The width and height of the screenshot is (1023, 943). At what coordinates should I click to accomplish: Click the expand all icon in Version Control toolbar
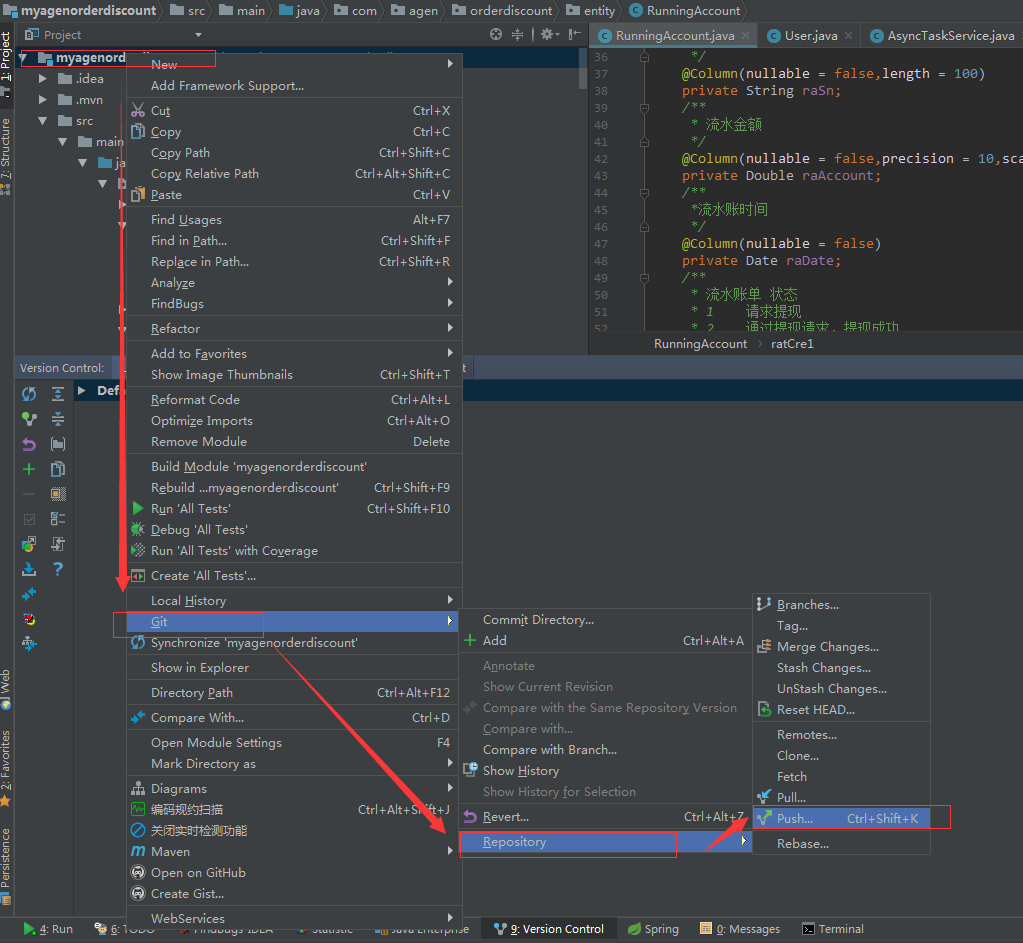coord(58,394)
